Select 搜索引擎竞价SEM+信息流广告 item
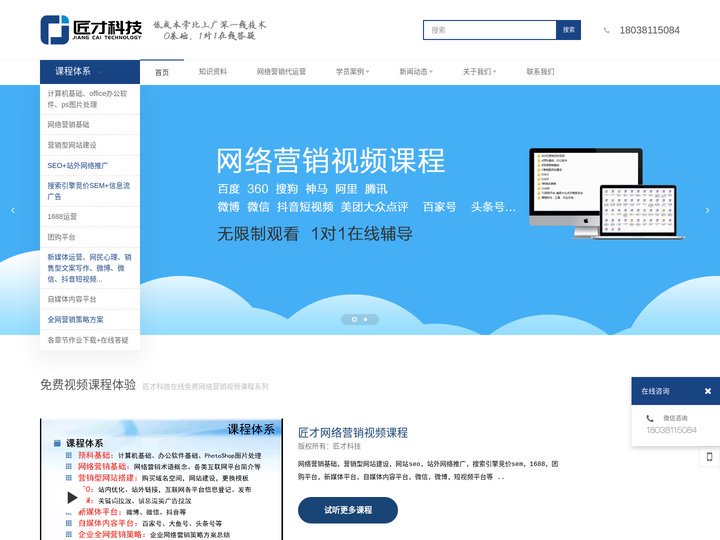Viewport: 720px width, 540px height. [90, 191]
